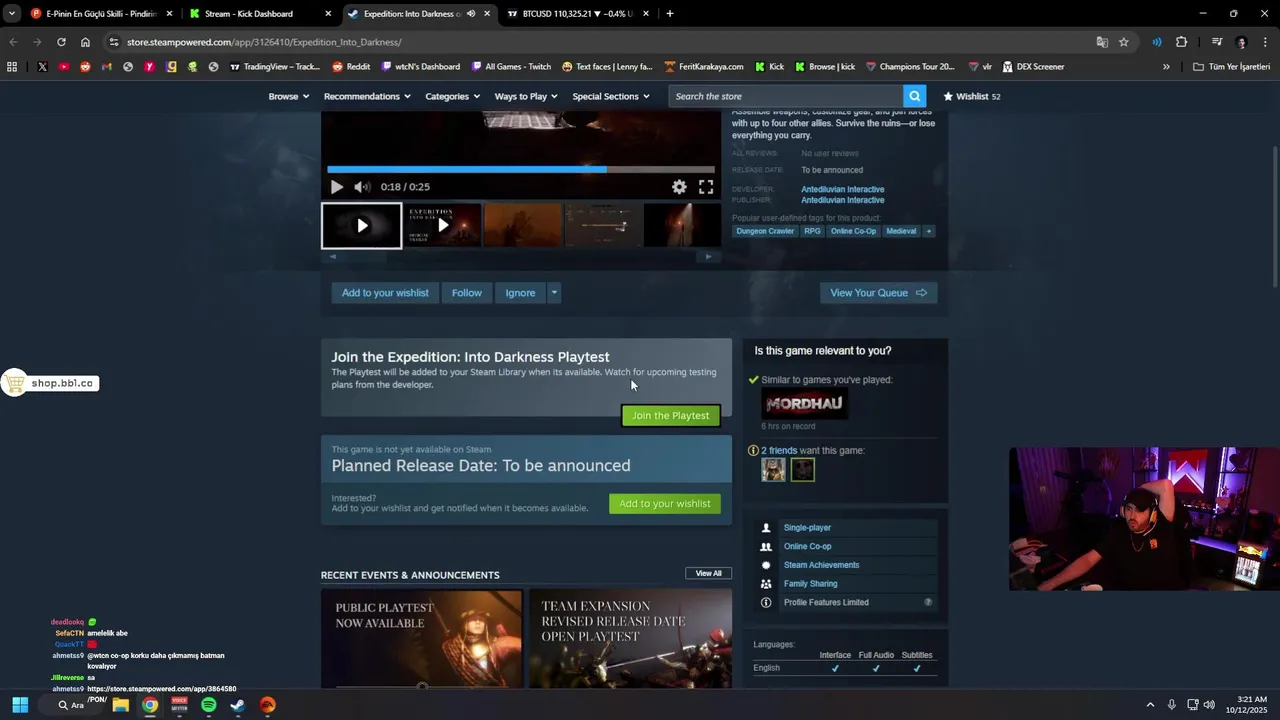1280x720 pixels.
Task: Expand the Browse menu
Action: 288,96
